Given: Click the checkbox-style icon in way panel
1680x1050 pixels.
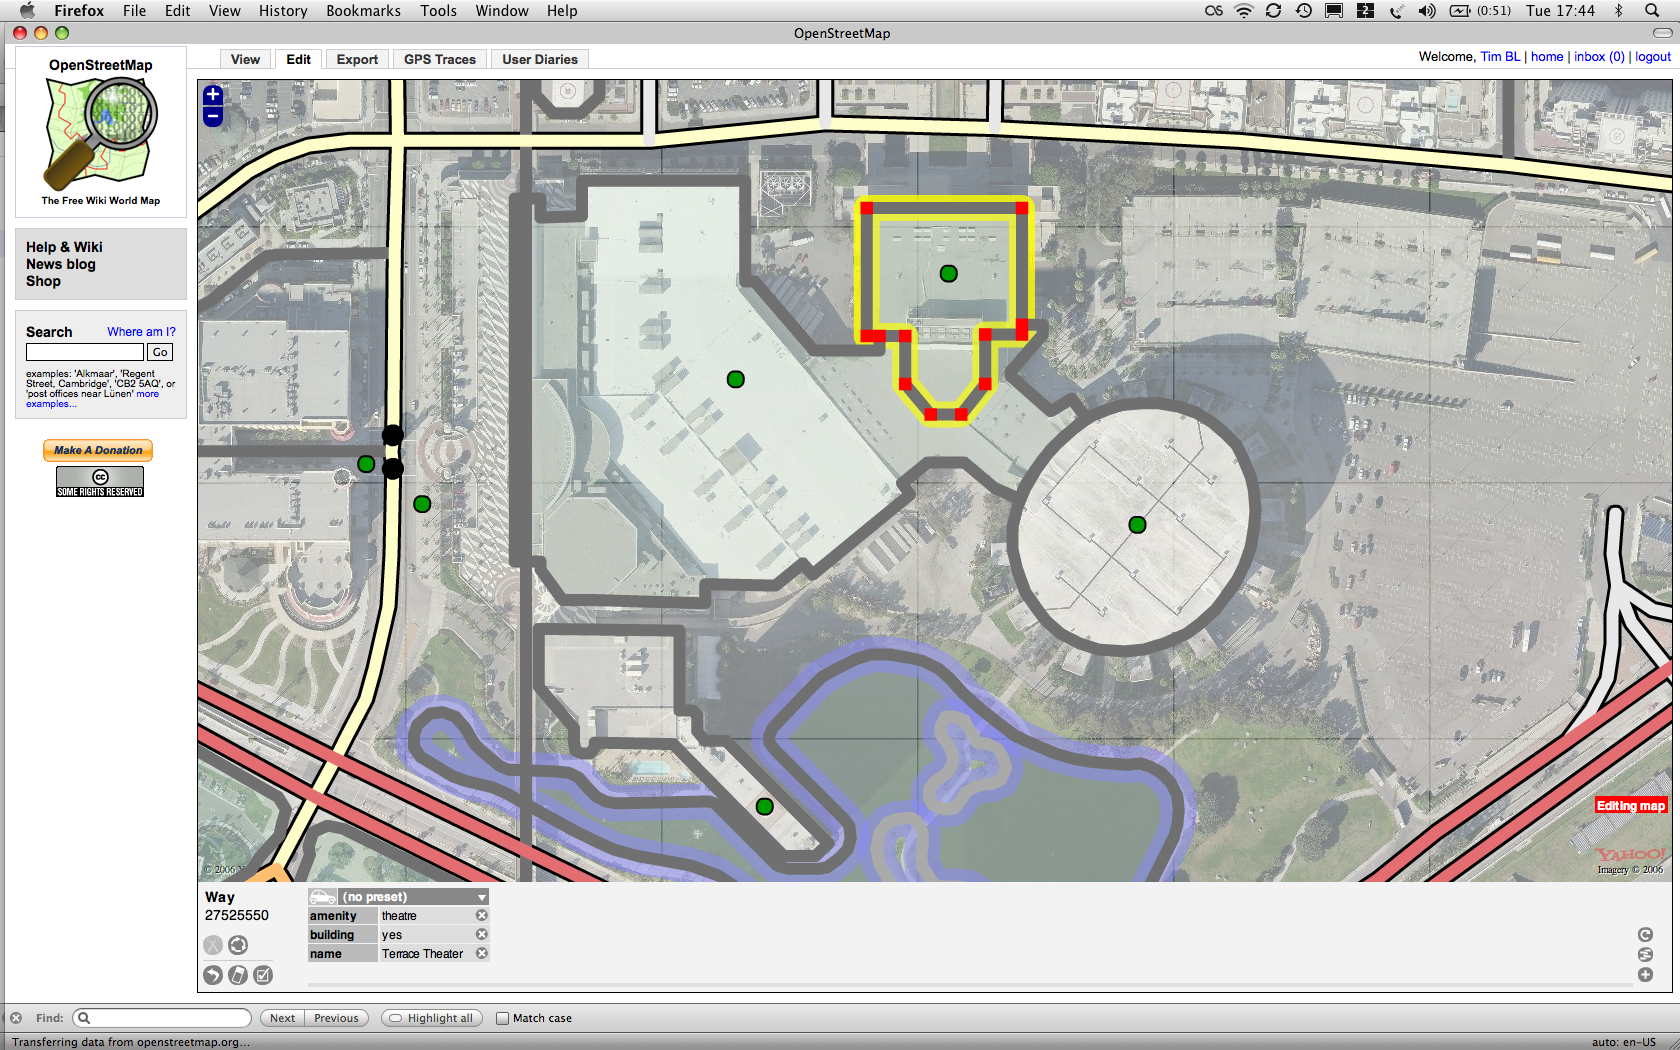Looking at the screenshot, I should tap(263, 975).
